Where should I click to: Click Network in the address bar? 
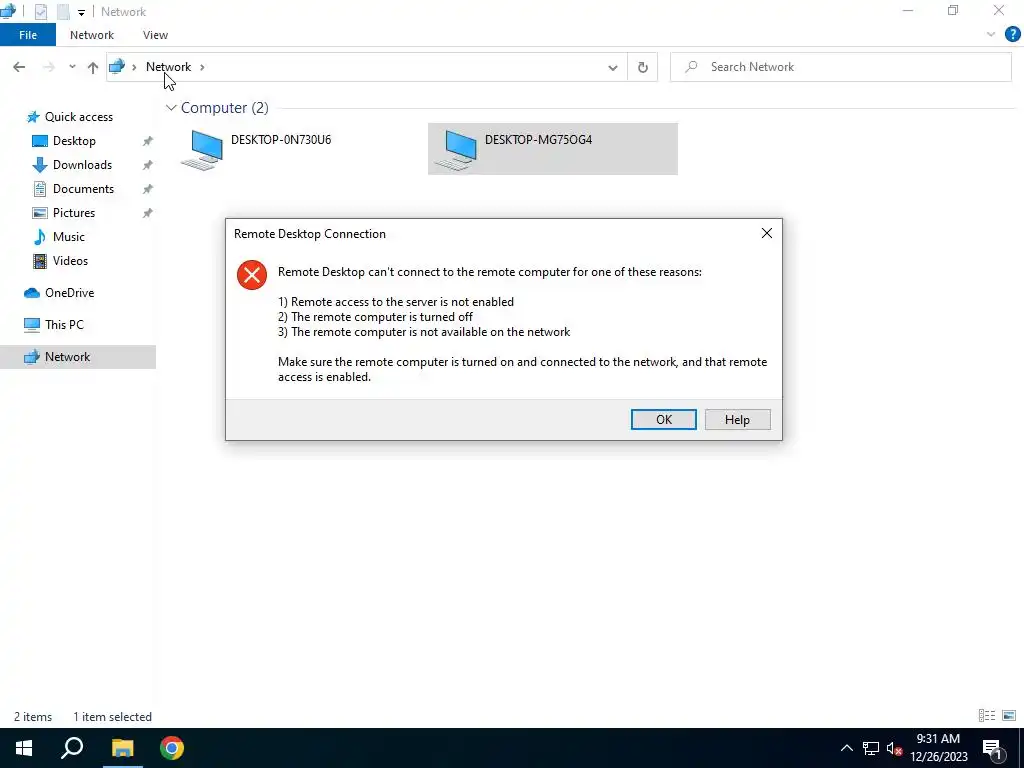pos(168,67)
